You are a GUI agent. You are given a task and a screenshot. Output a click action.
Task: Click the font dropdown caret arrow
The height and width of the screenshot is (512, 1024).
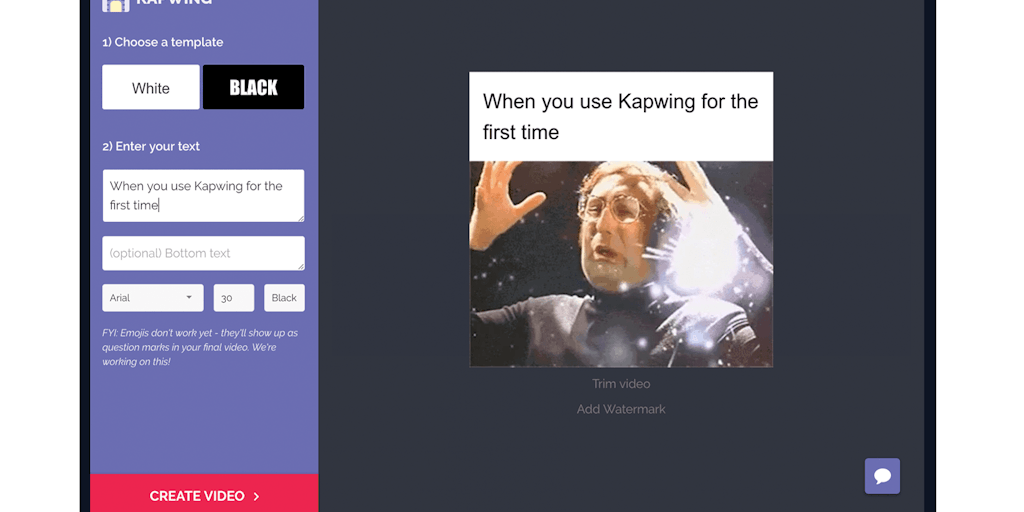click(189, 297)
